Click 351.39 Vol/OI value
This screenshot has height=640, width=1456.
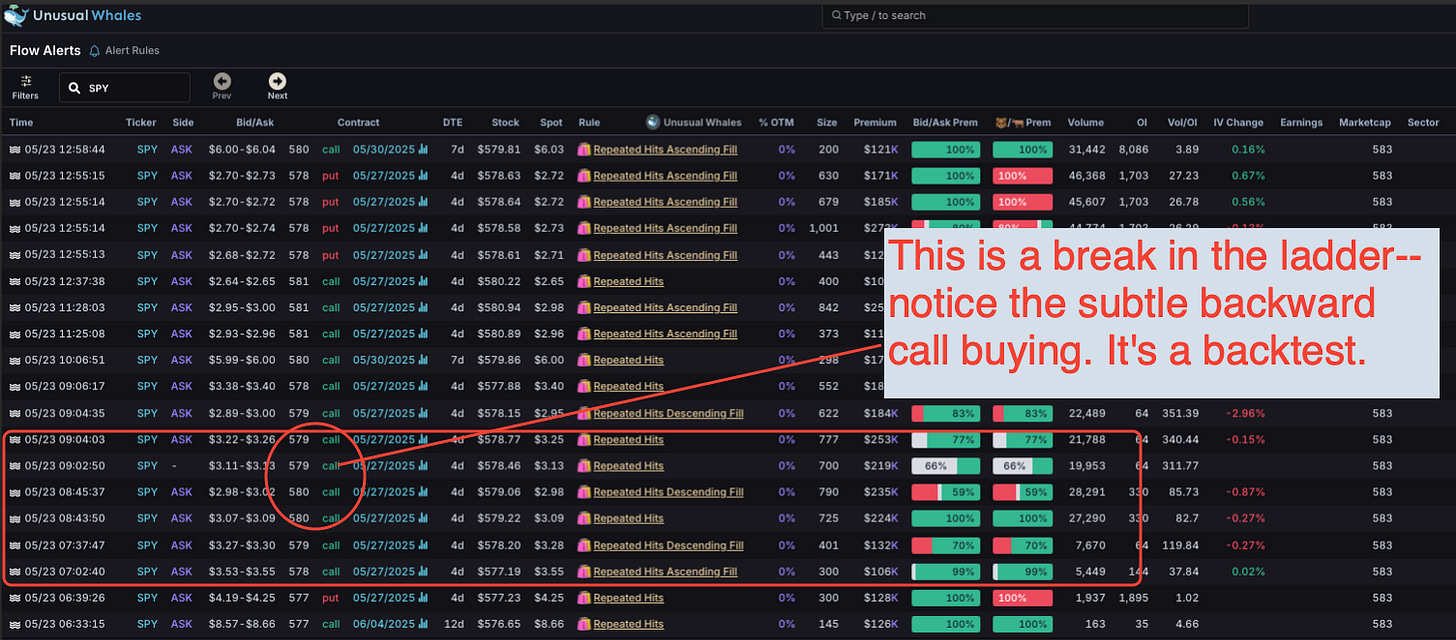click(x=1180, y=413)
